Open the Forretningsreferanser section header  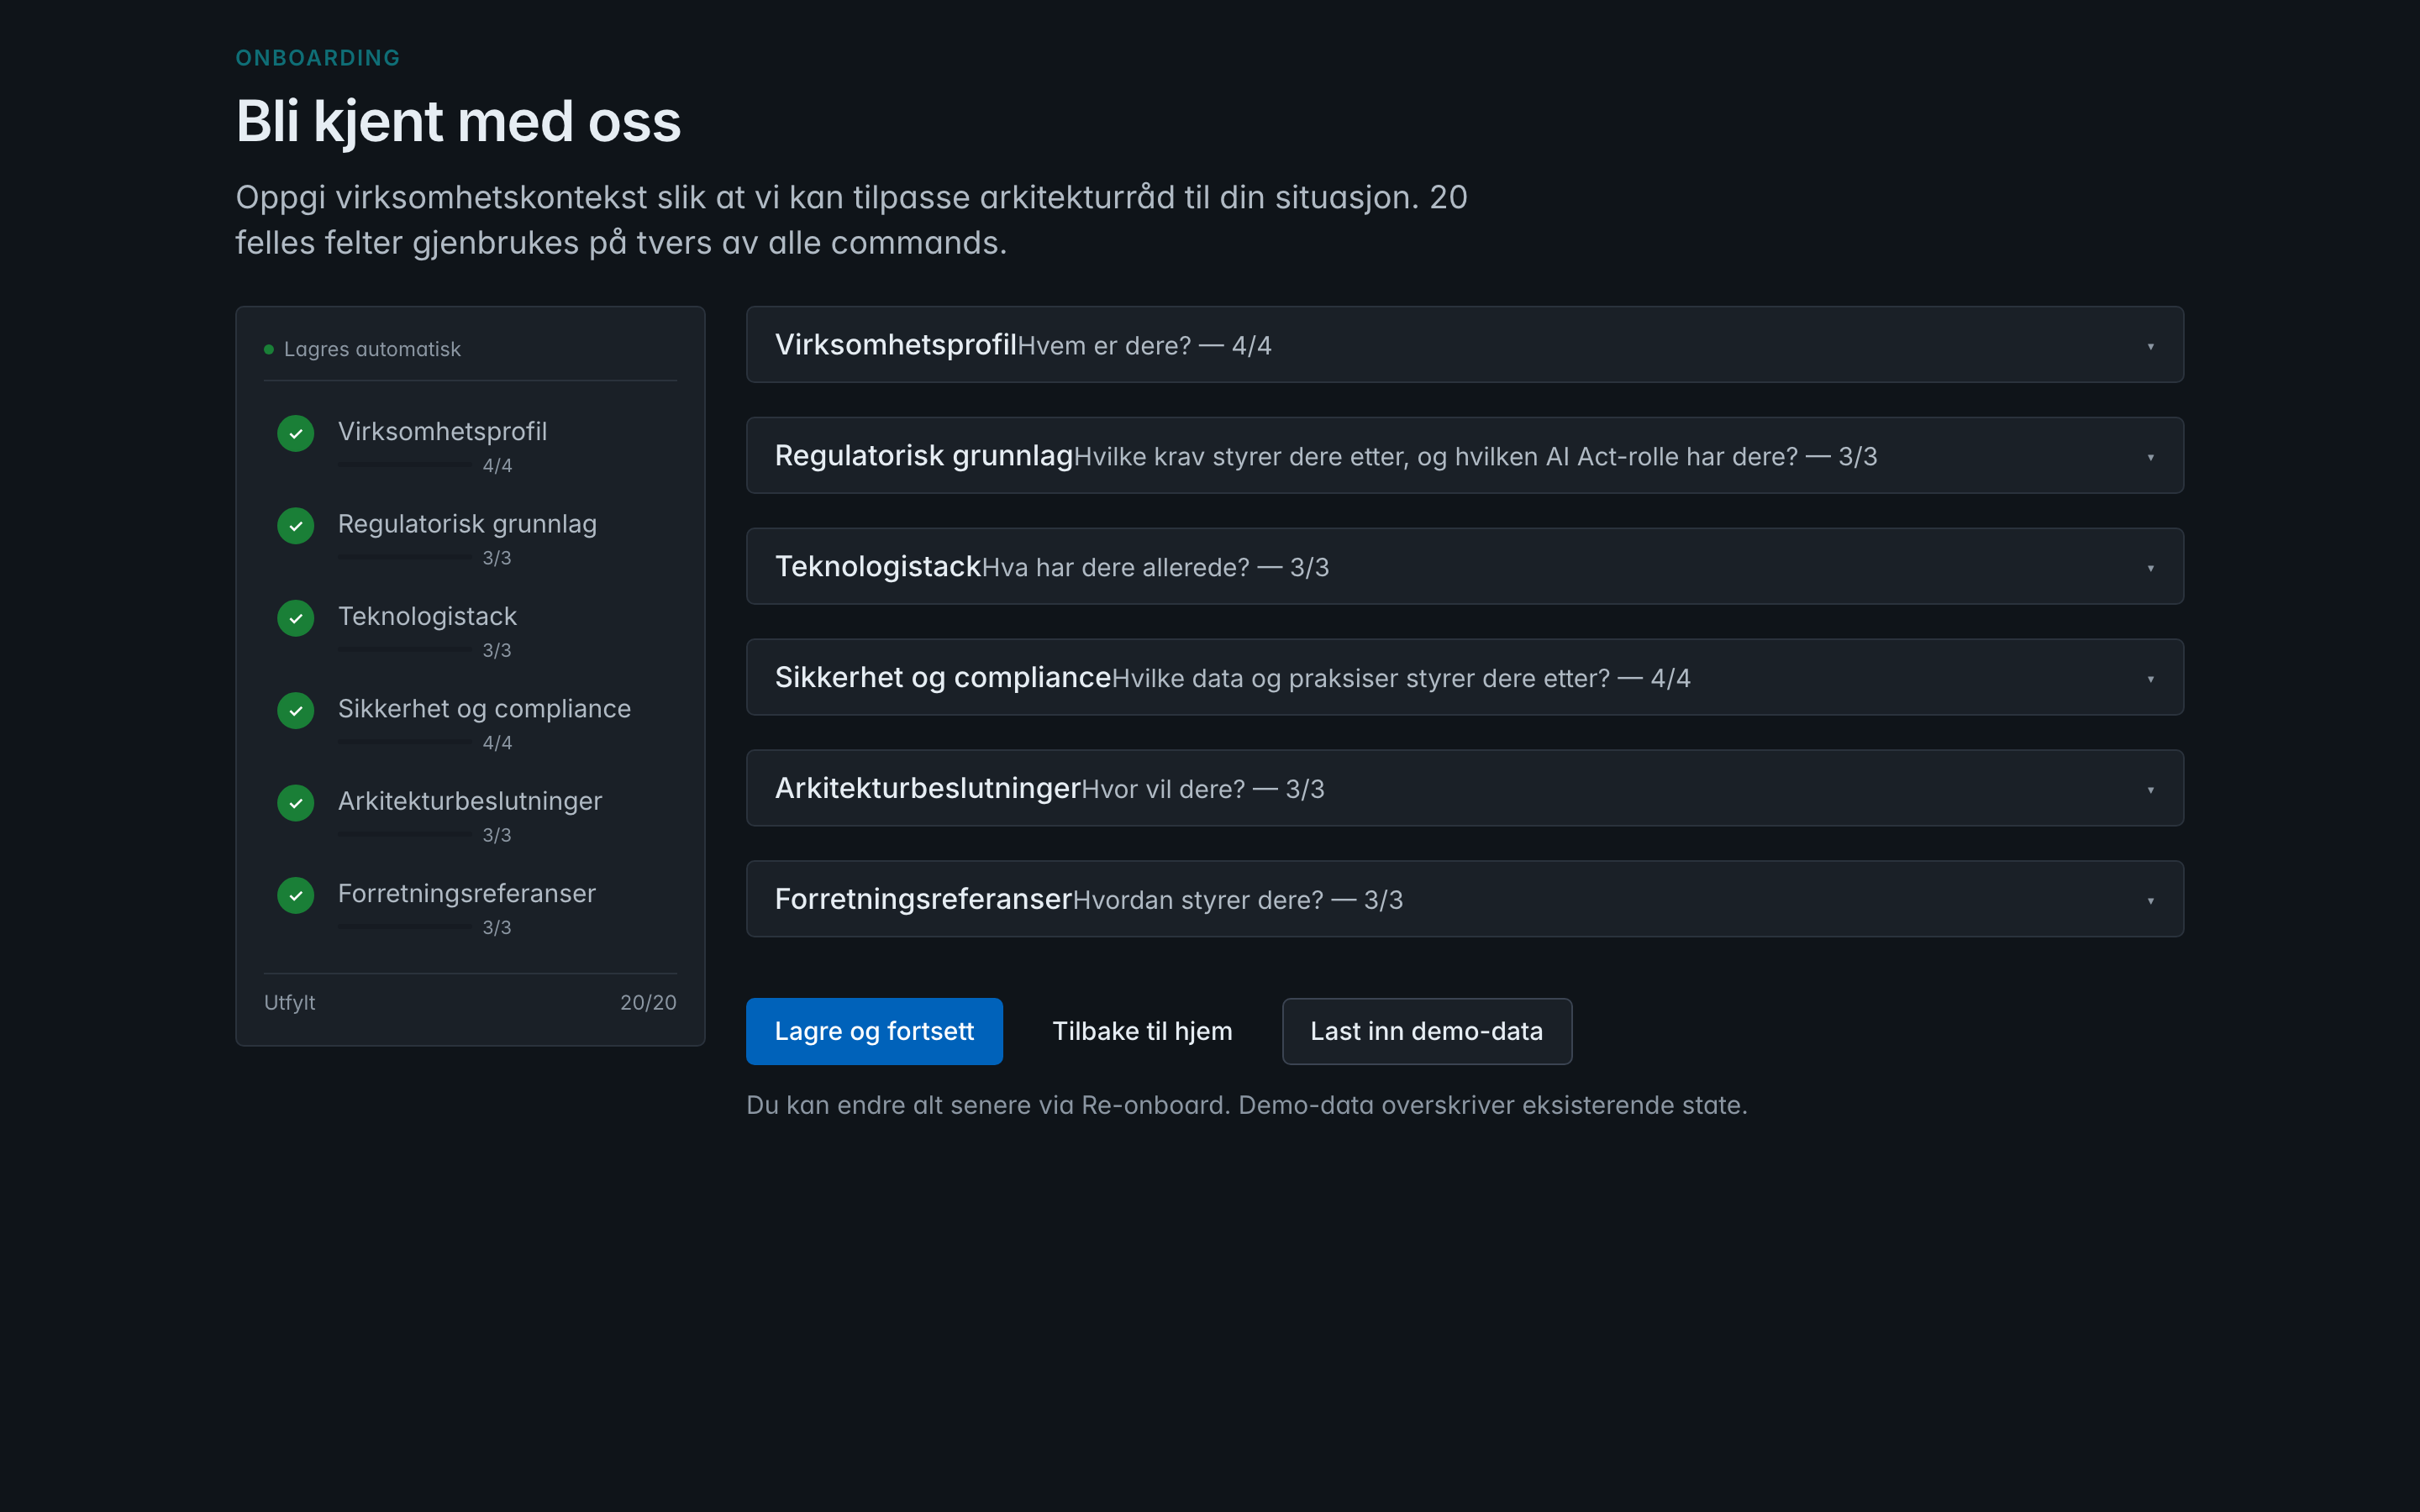pyautogui.click(x=1464, y=899)
